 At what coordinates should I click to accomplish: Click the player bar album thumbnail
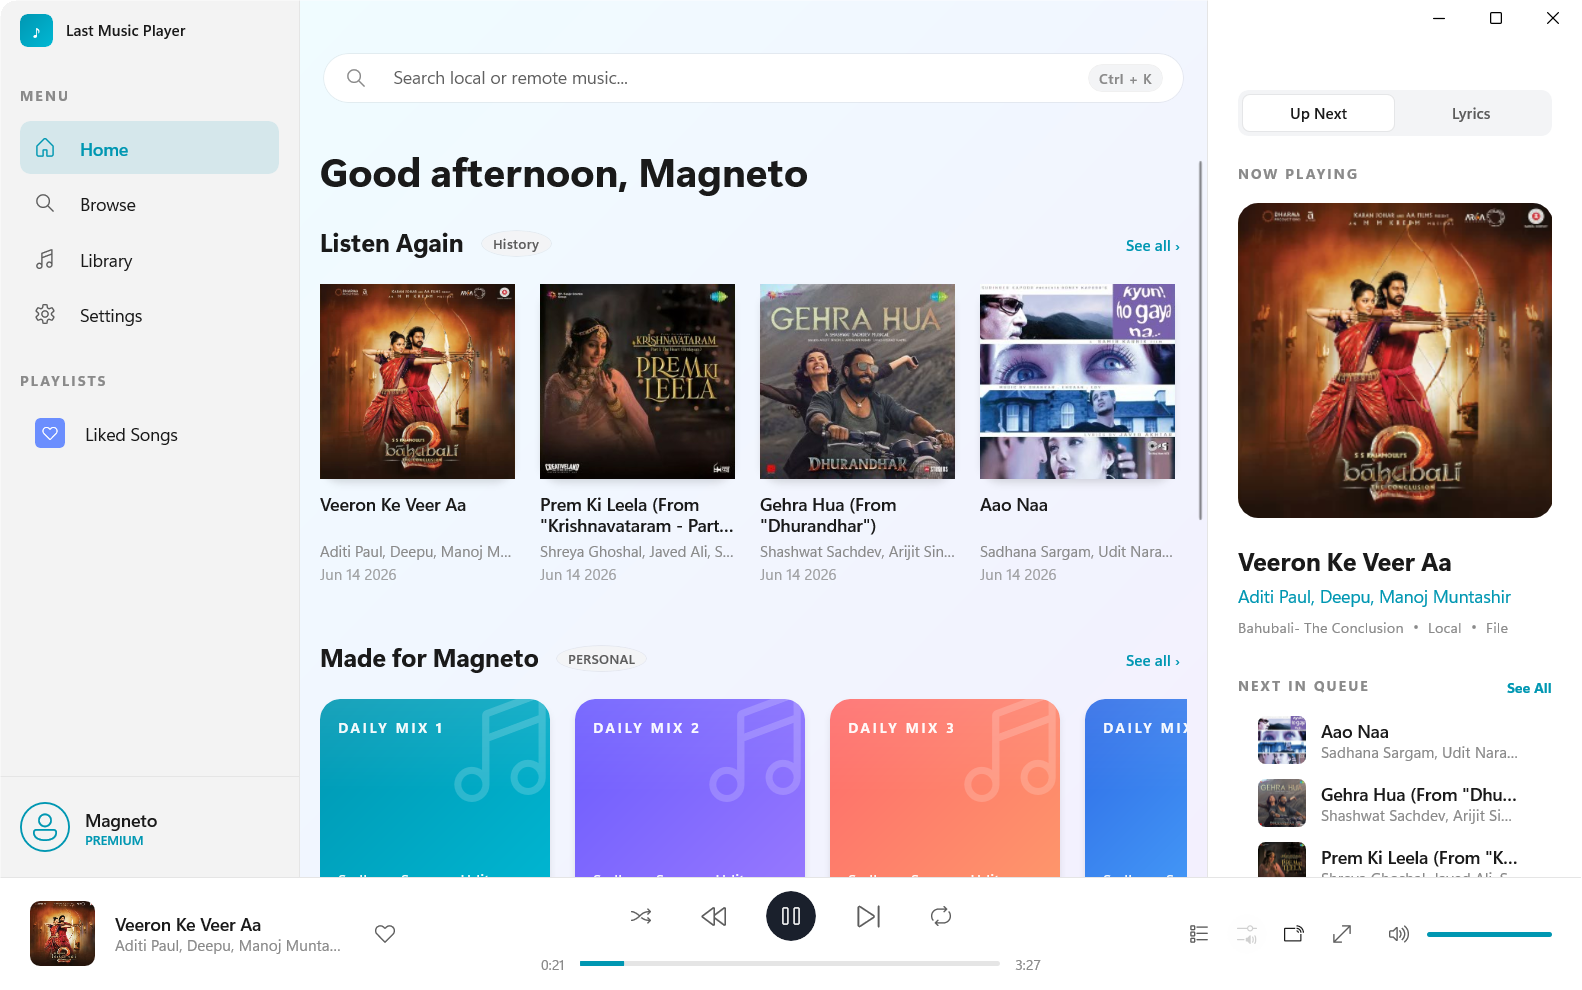pos(62,933)
